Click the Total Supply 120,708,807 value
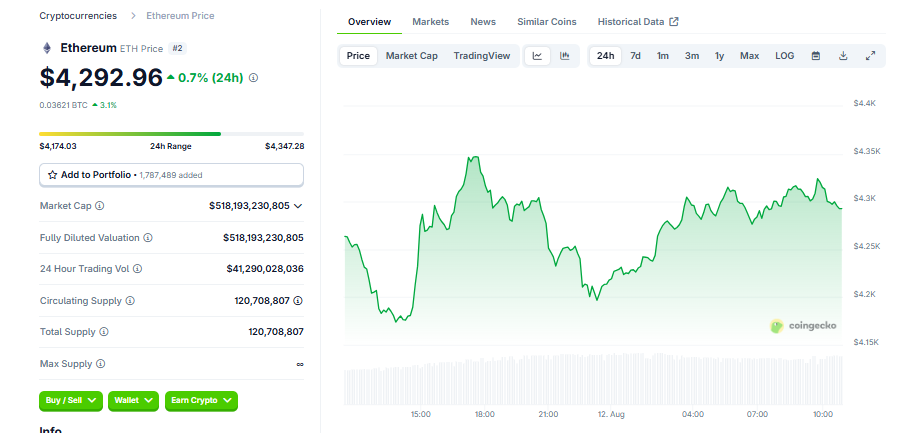The width and height of the screenshot is (910, 433). pos(276,332)
